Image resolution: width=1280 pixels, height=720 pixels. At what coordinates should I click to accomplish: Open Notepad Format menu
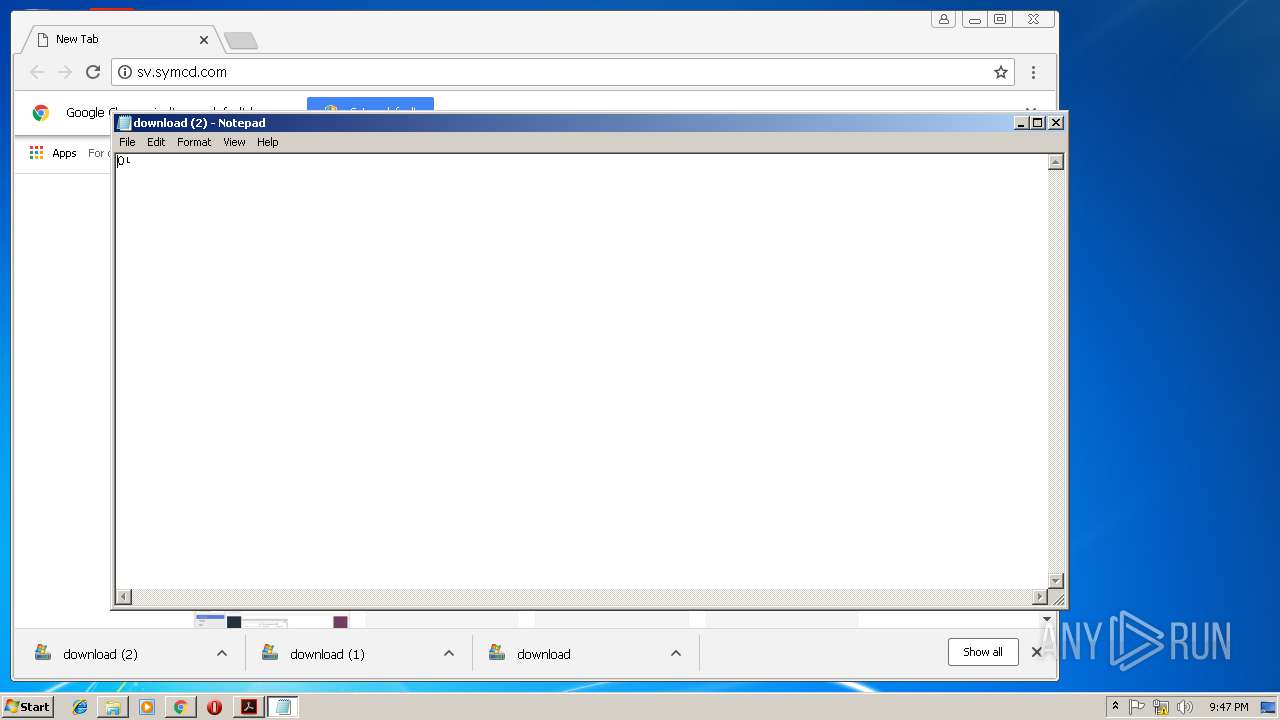click(194, 142)
